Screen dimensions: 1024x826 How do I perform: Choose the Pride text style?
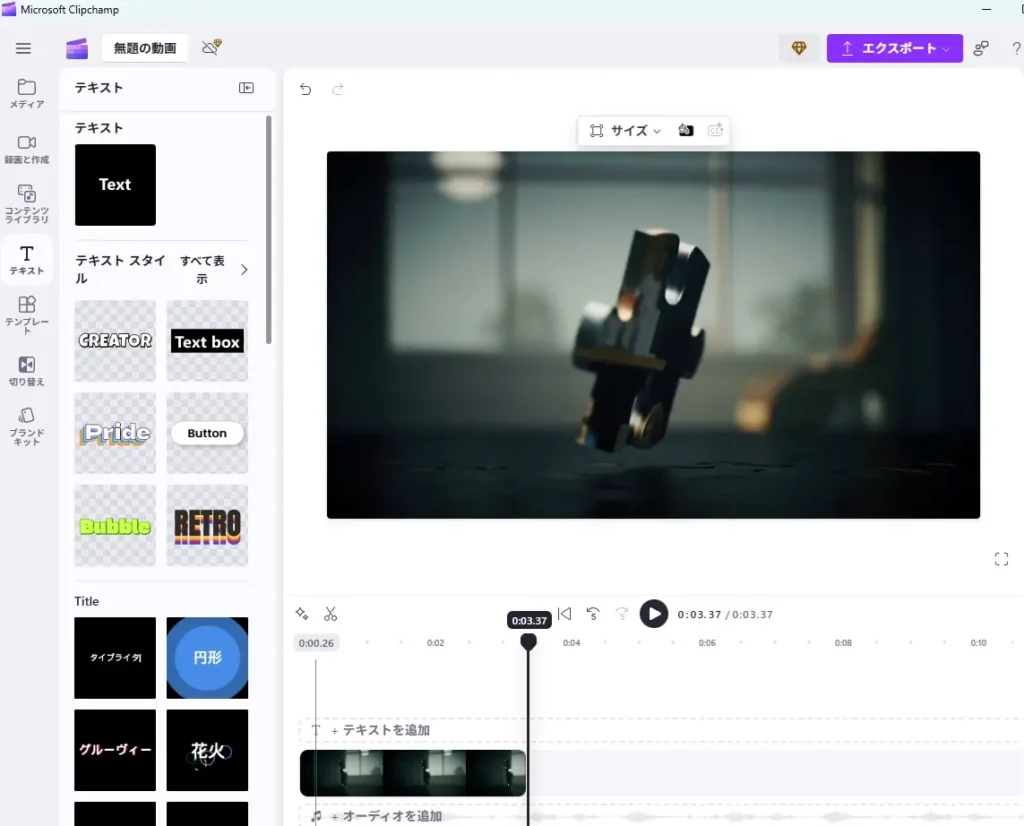[115, 433]
